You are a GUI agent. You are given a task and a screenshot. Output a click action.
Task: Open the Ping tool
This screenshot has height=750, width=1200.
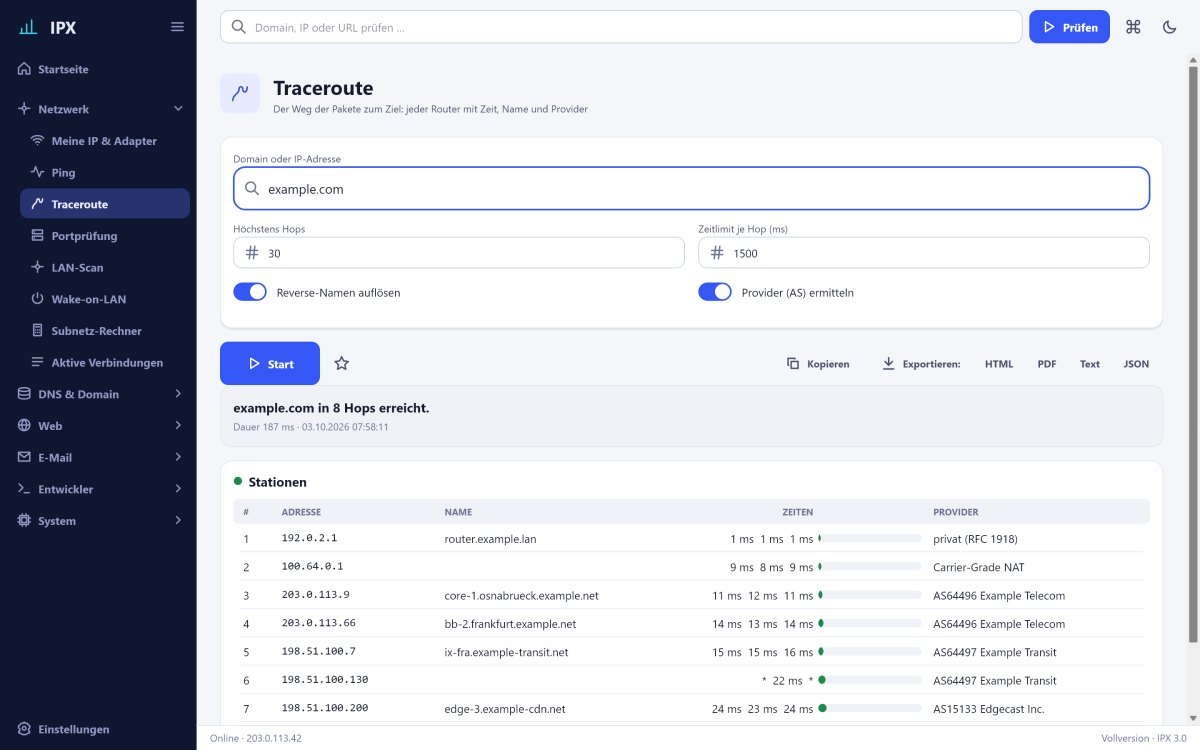[x=105, y=173]
